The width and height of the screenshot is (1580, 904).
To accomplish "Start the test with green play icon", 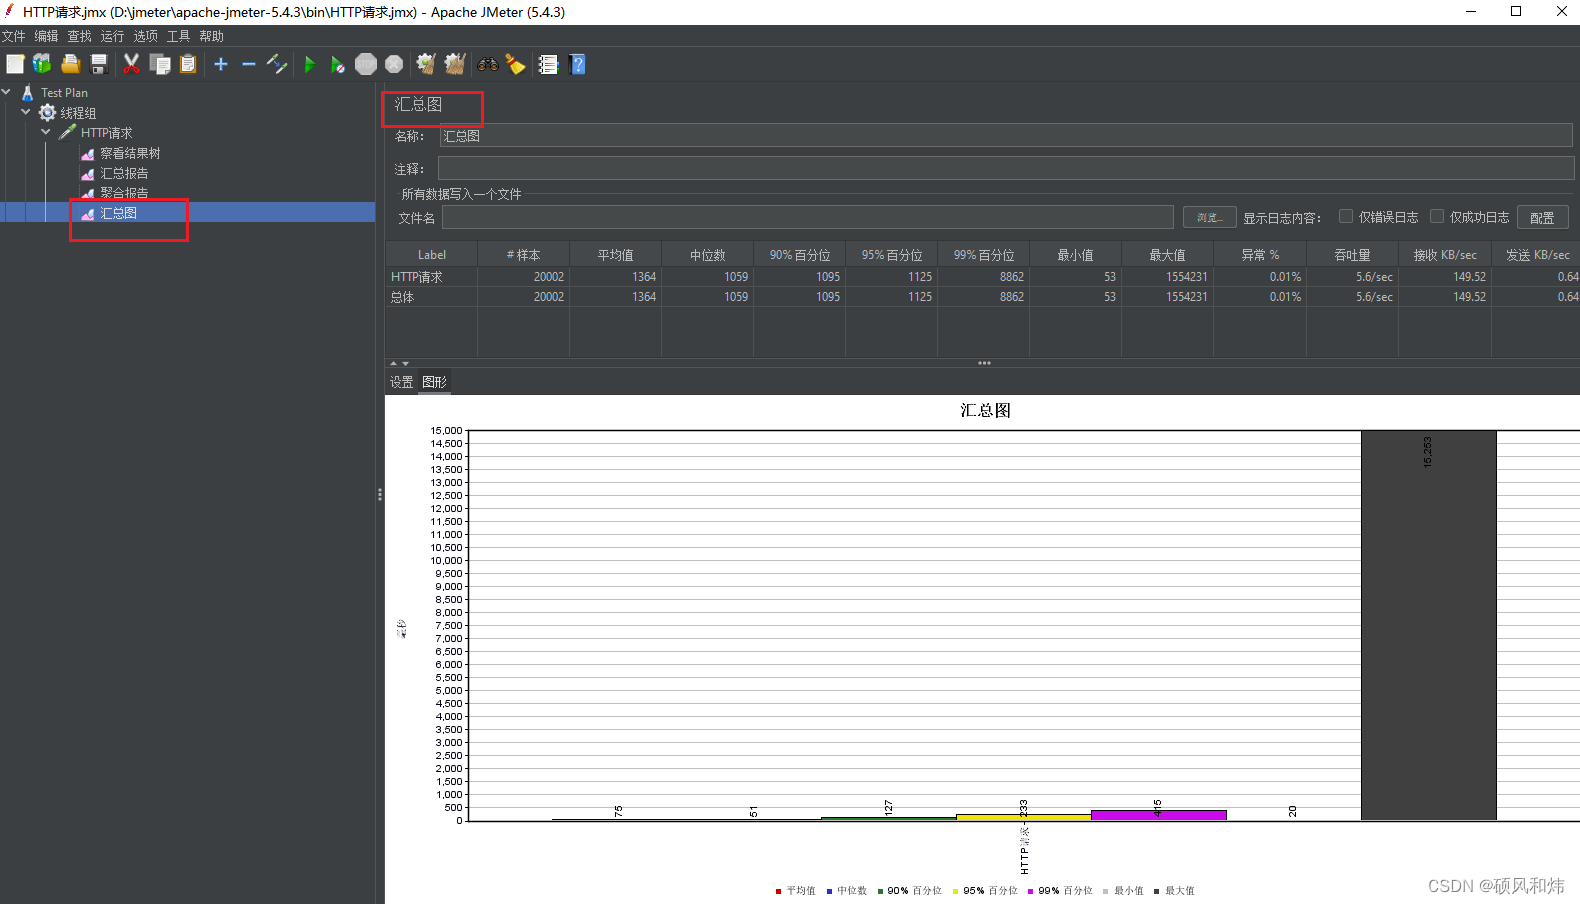I will pos(309,64).
